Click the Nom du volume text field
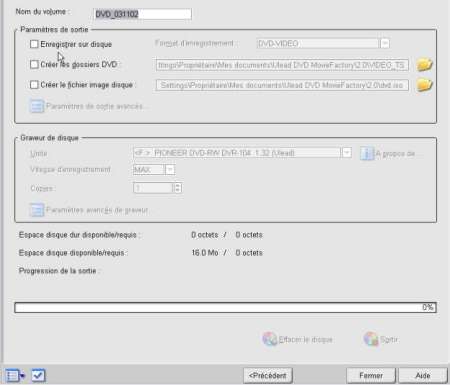The image size is (450, 385). [x=143, y=14]
